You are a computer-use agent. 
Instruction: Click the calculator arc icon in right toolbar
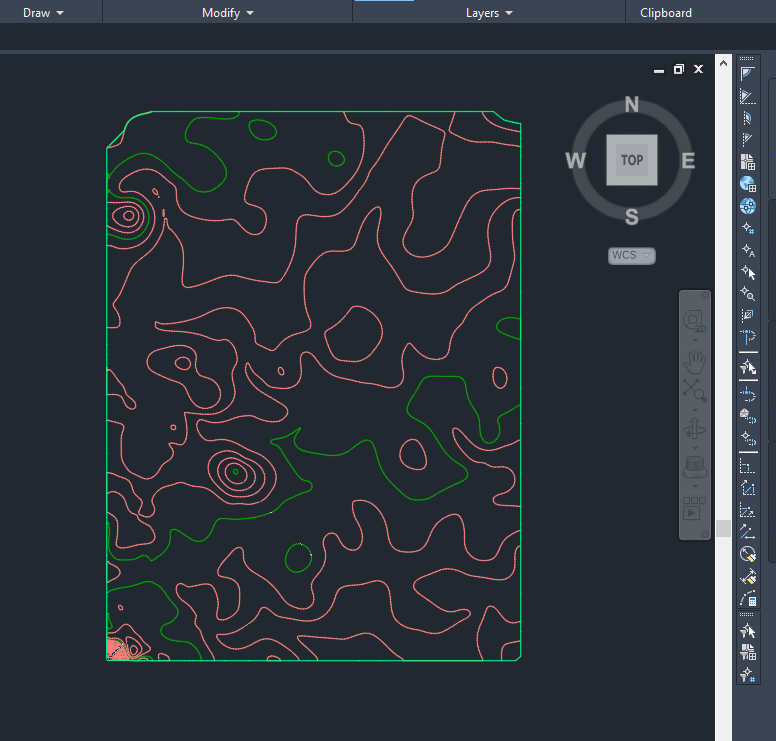click(747, 599)
